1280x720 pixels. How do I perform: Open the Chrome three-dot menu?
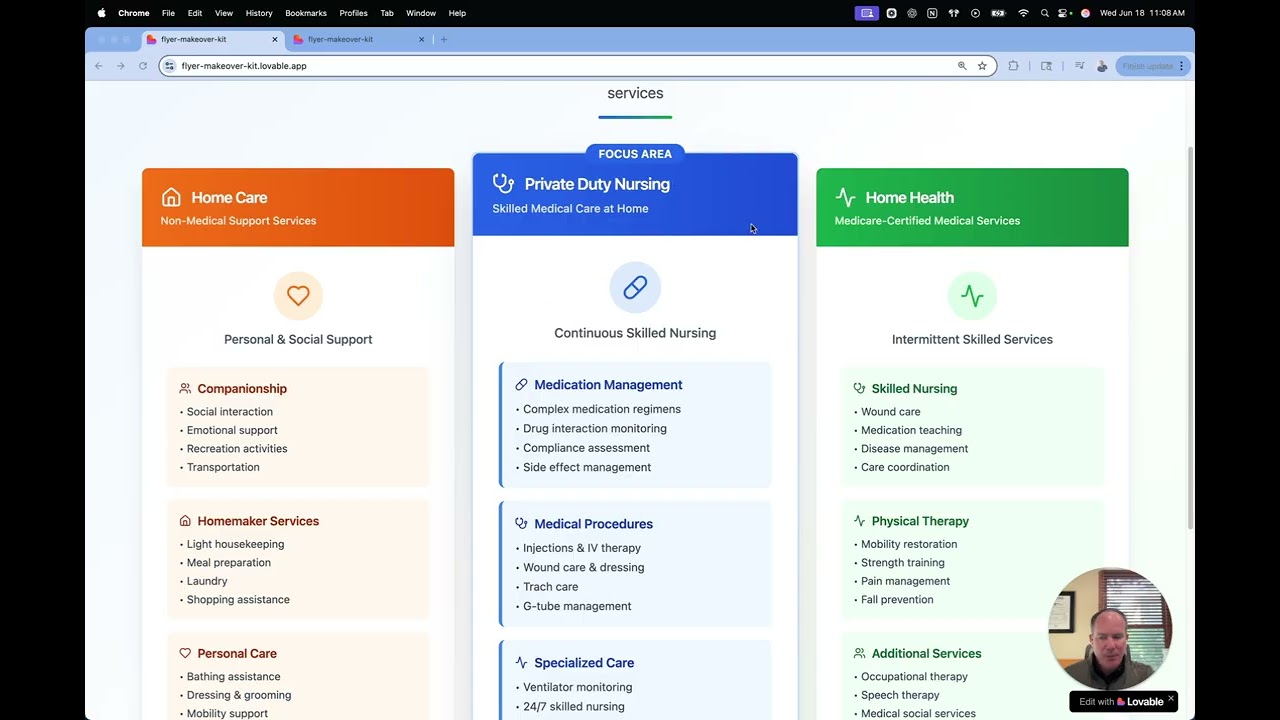tap(1181, 66)
